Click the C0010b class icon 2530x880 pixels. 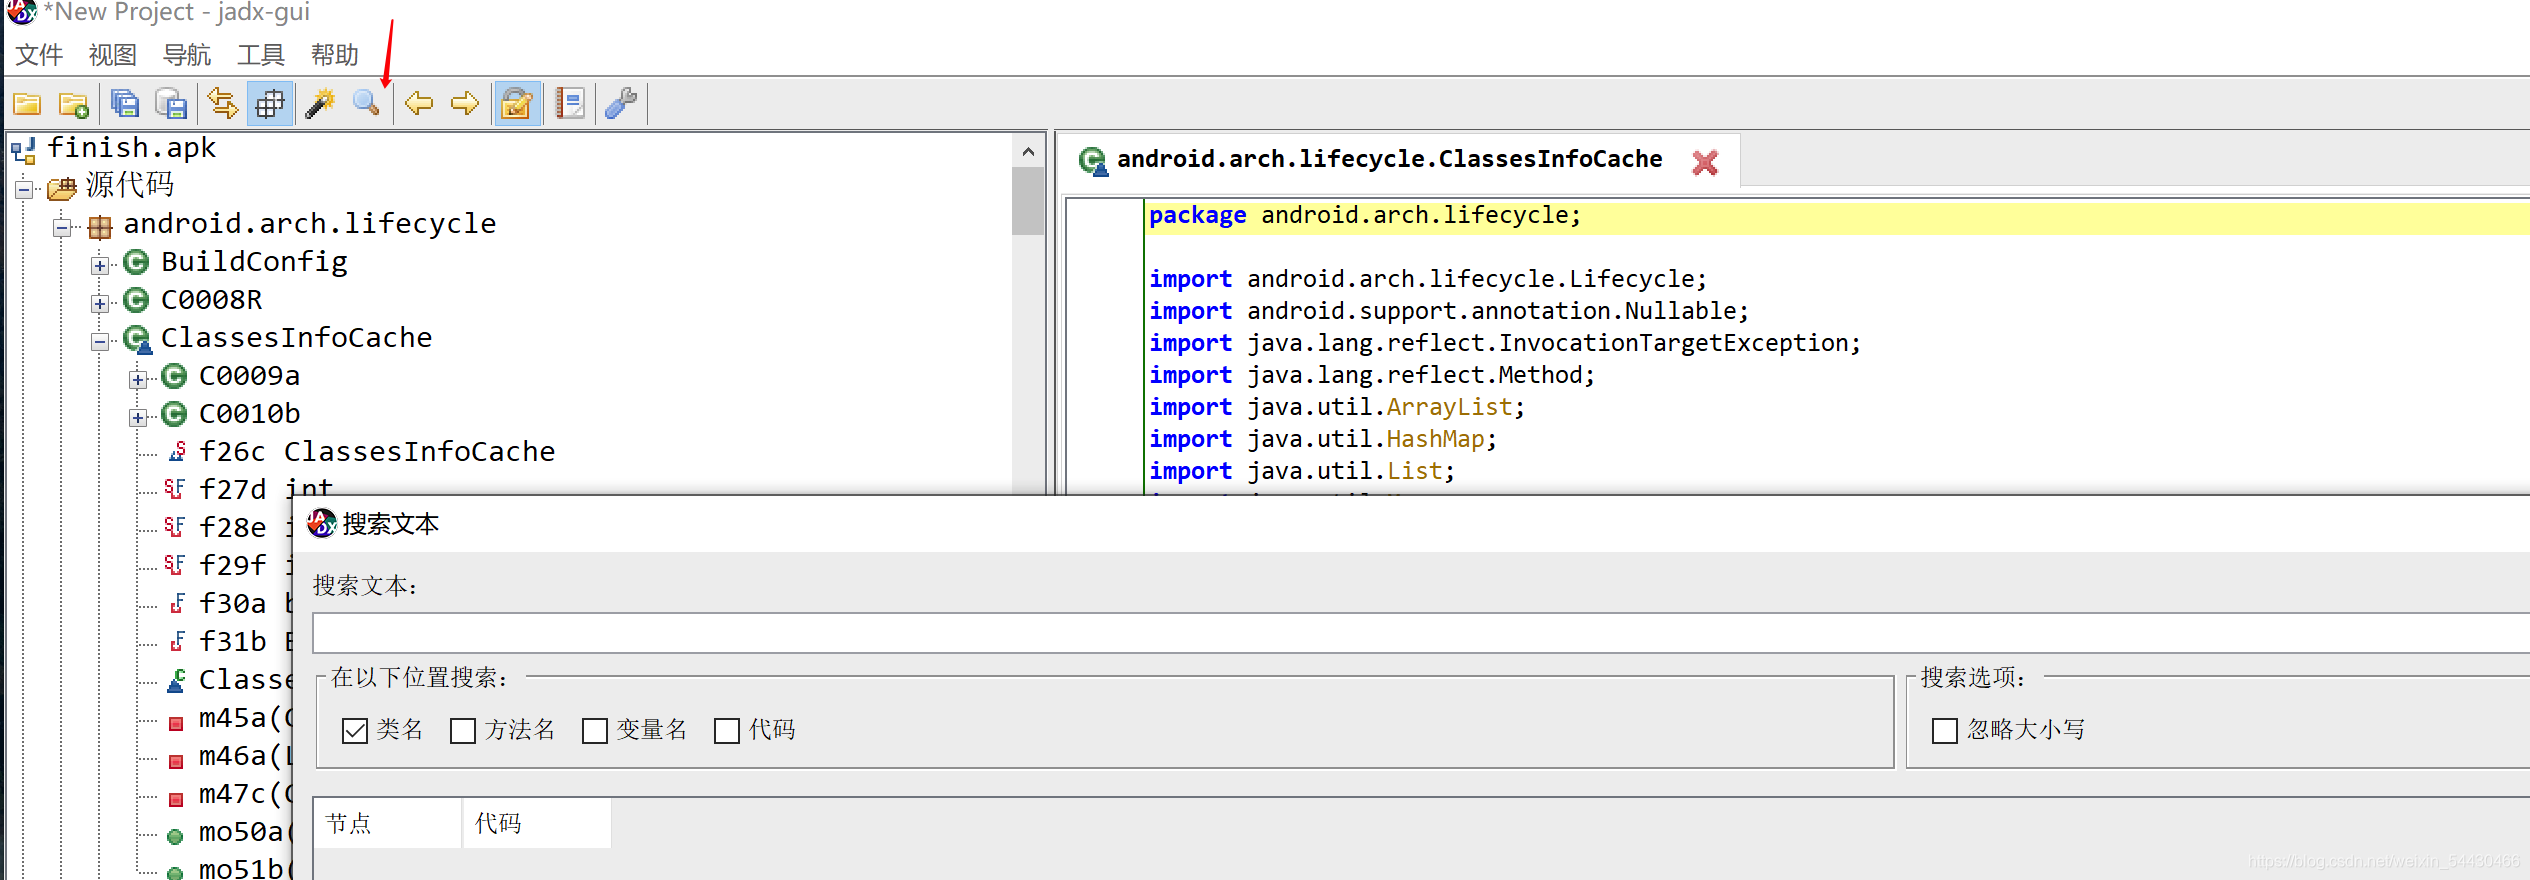pos(174,414)
